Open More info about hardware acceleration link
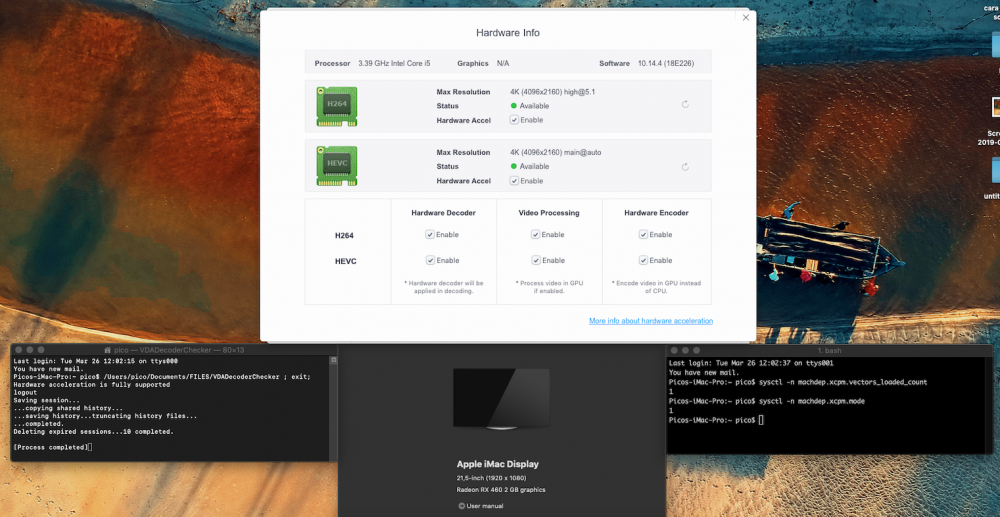This screenshot has width=1000, height=517. [x=651, y=321]
